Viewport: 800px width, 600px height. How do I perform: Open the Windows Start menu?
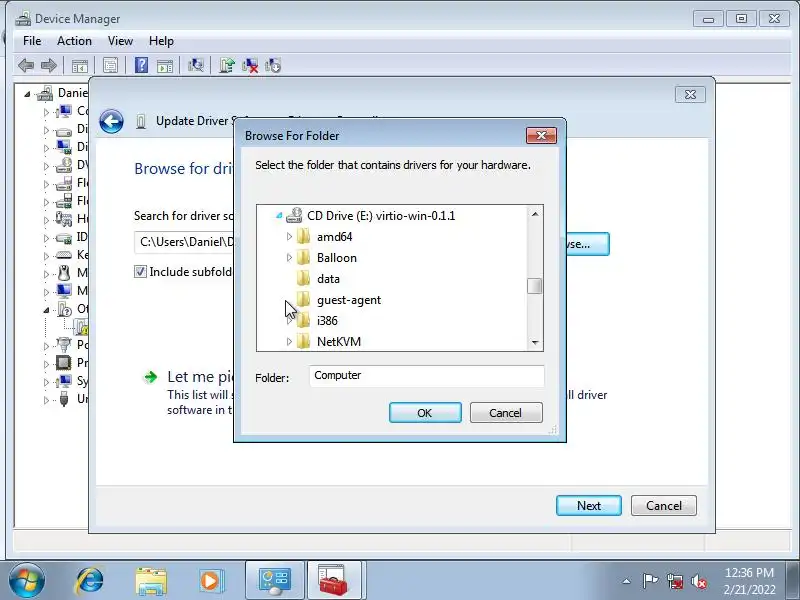[27, 581]
